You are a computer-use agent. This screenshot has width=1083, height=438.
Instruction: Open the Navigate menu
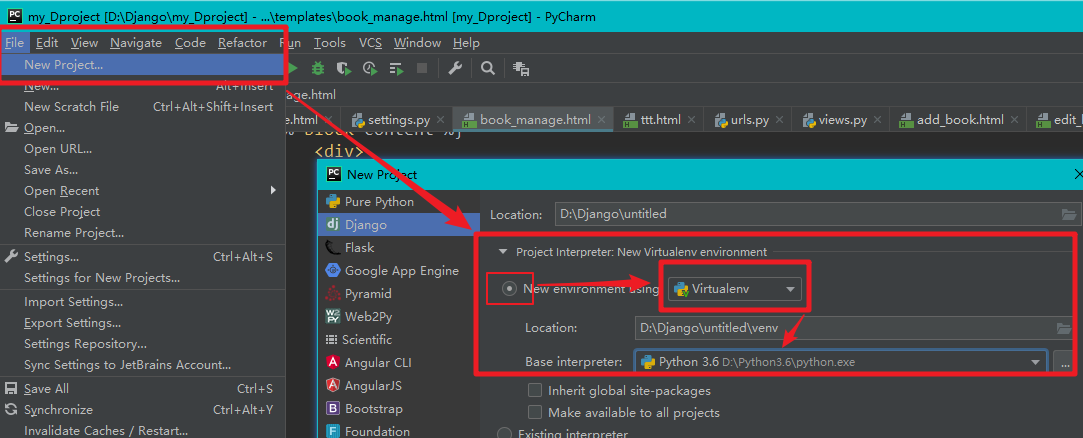[x=136, y=43]
